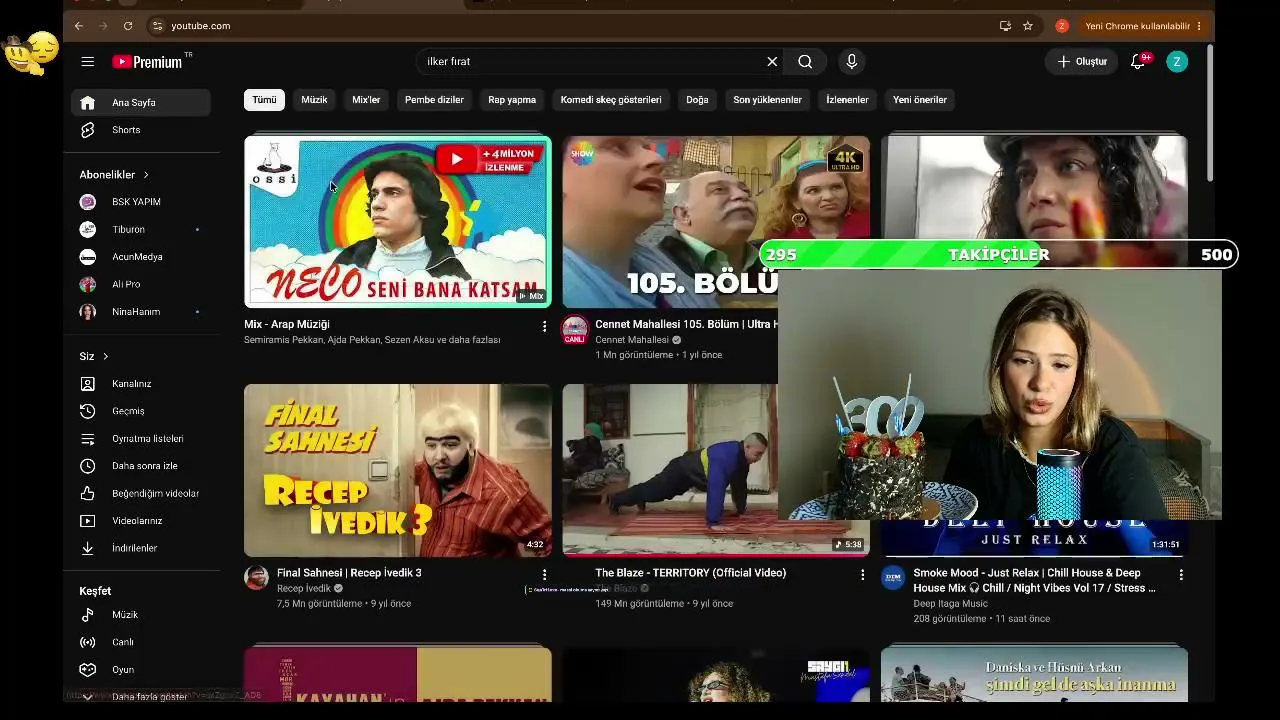Open Beğendiğim videolar liked videos

point(141,494)
